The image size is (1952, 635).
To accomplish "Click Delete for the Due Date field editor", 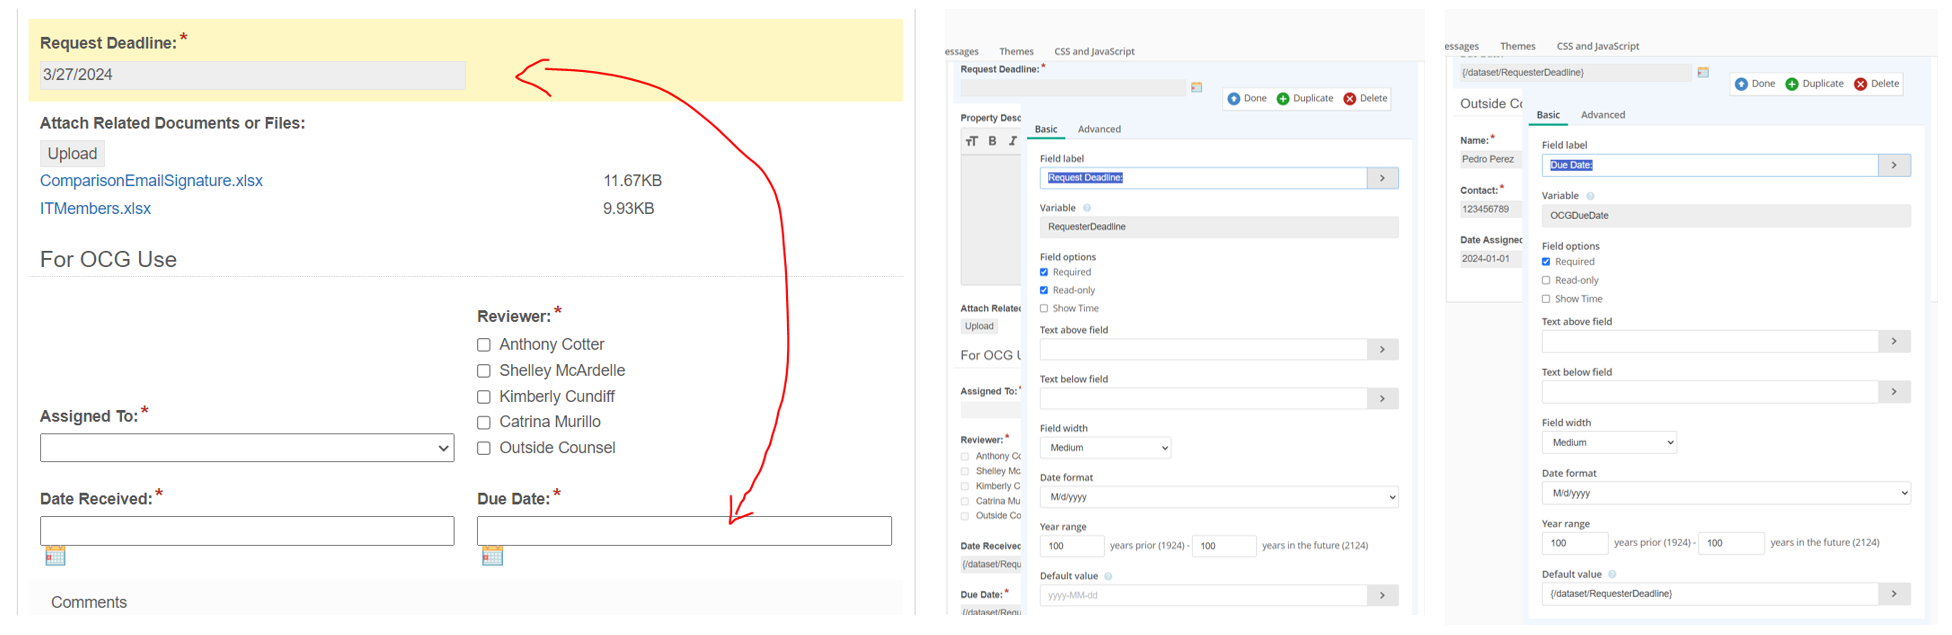I will 1876,84.
